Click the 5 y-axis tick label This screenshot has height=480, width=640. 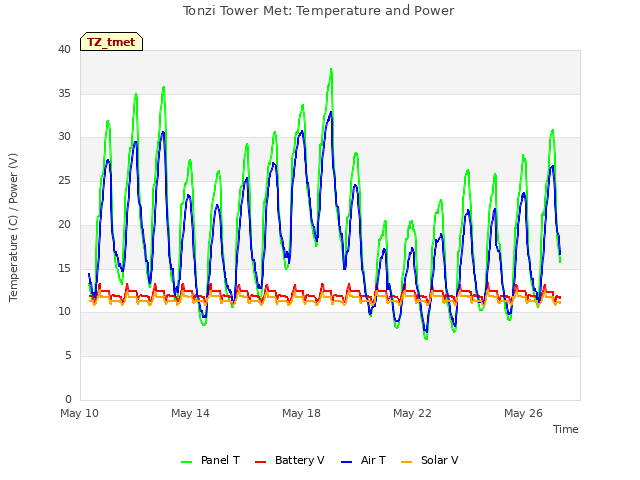coord(68,356)
